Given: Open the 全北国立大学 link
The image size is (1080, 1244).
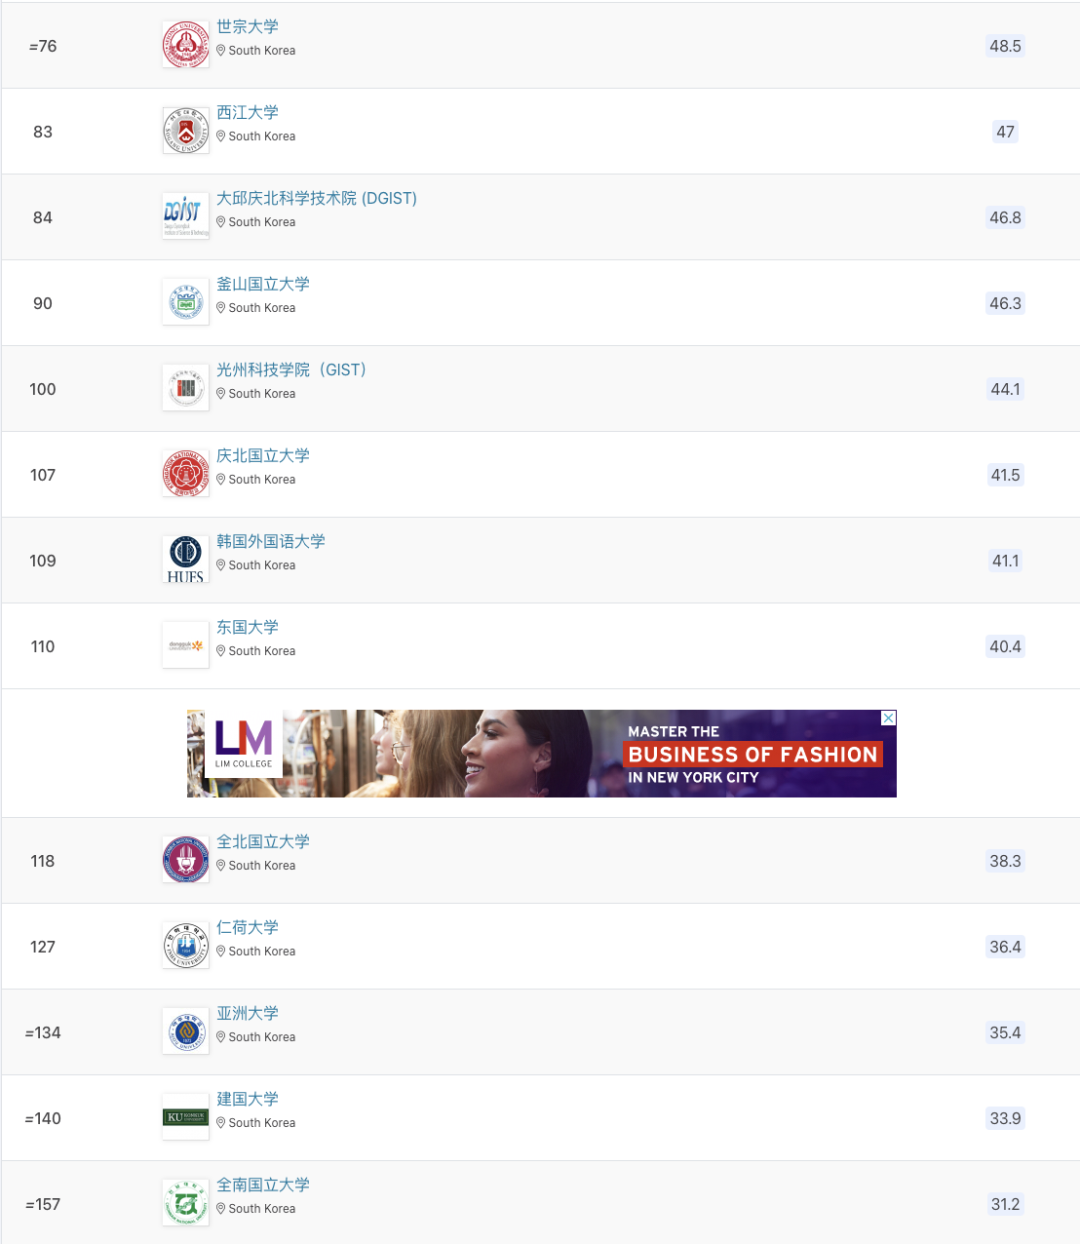Looking at the screenshot, I should coord(263,842).
